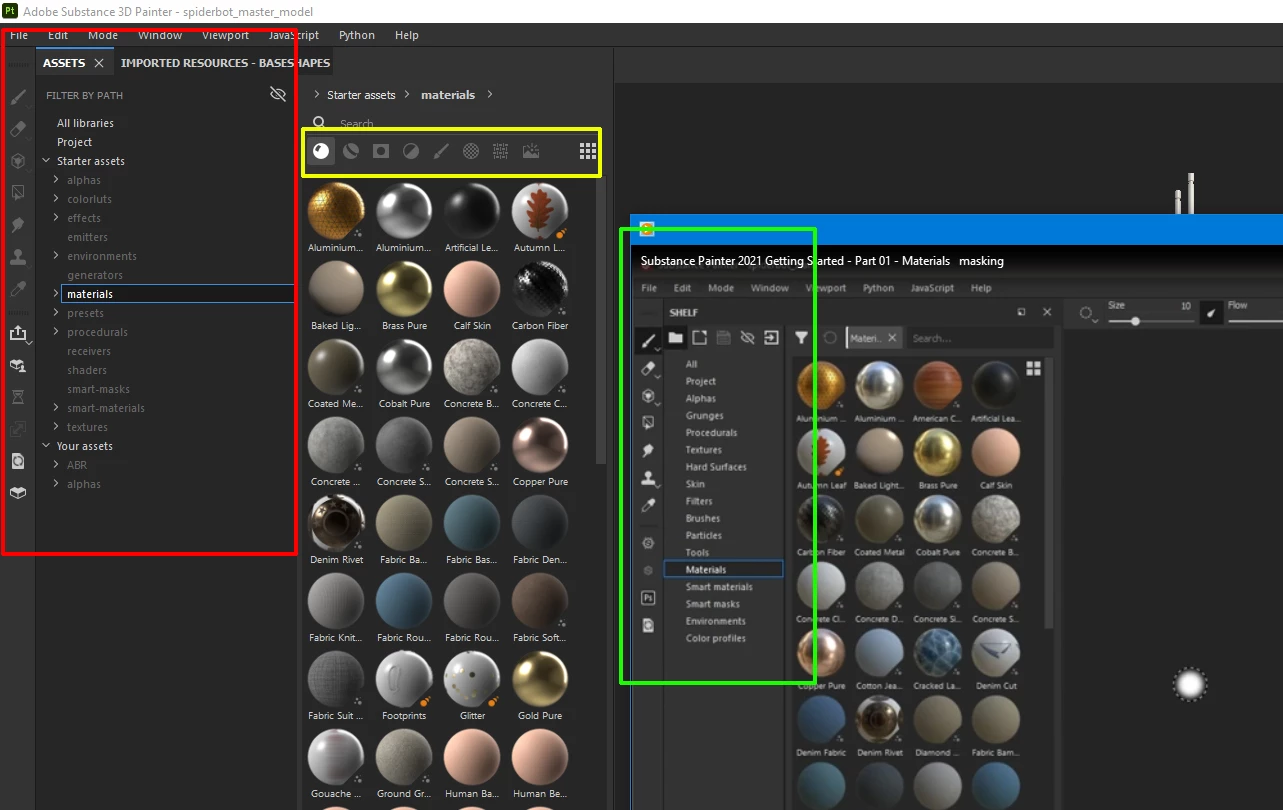Click the four-square grid icon in Shelf
Screen dimensions: 1283x810
tap(1034, 369)
